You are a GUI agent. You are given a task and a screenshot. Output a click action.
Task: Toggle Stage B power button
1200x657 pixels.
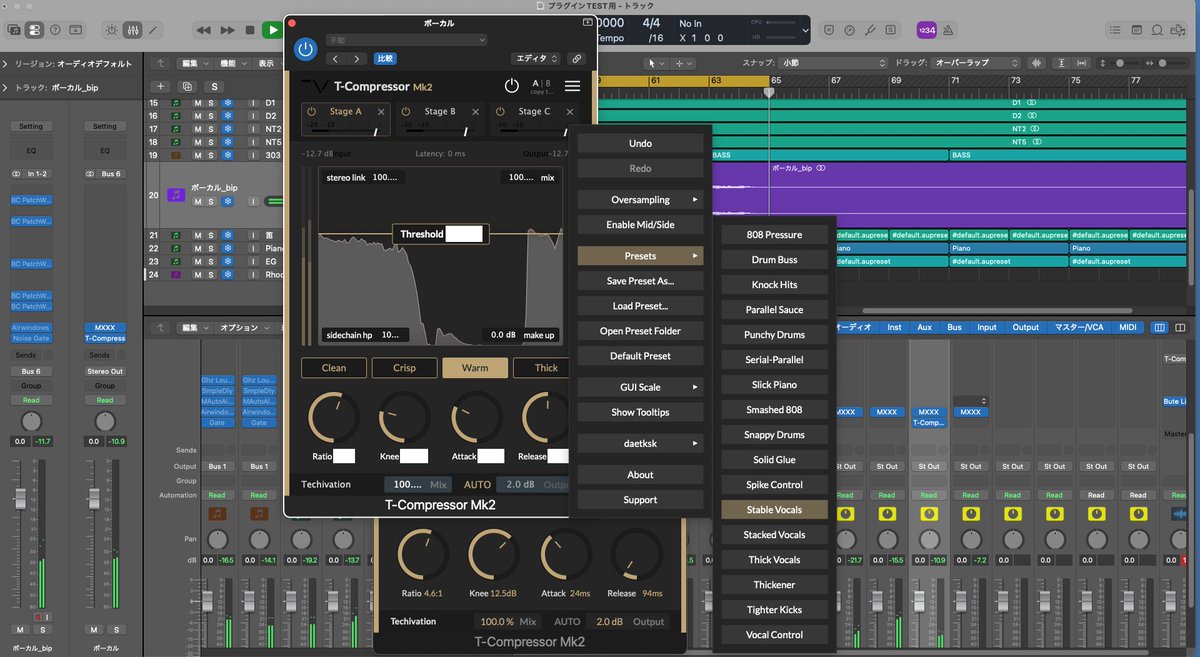(x=405, y=112)
